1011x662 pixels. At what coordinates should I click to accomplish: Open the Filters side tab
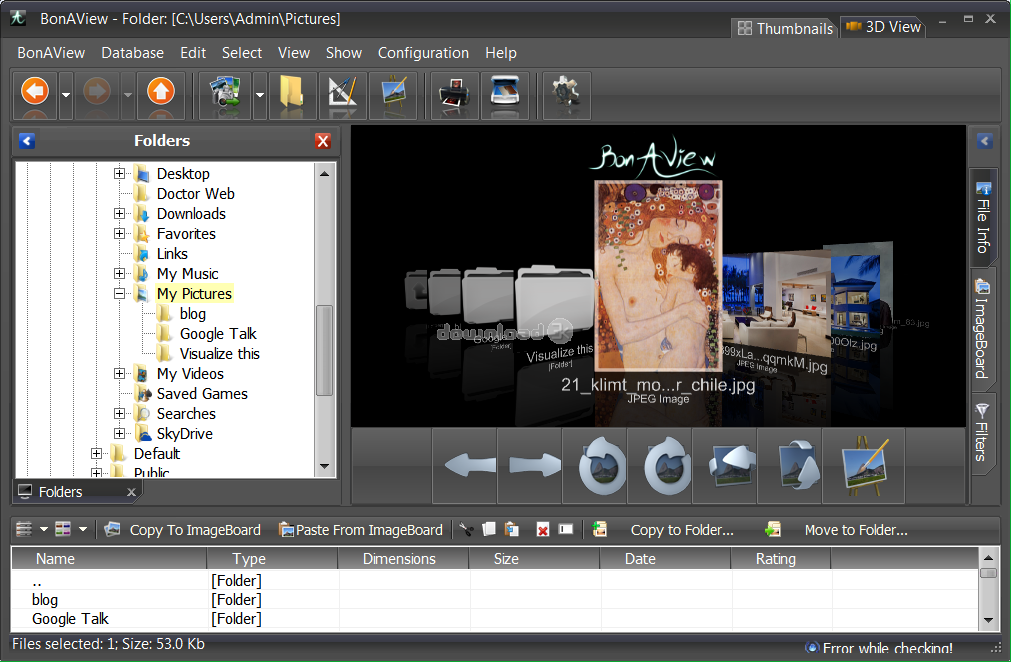point(983,433)
